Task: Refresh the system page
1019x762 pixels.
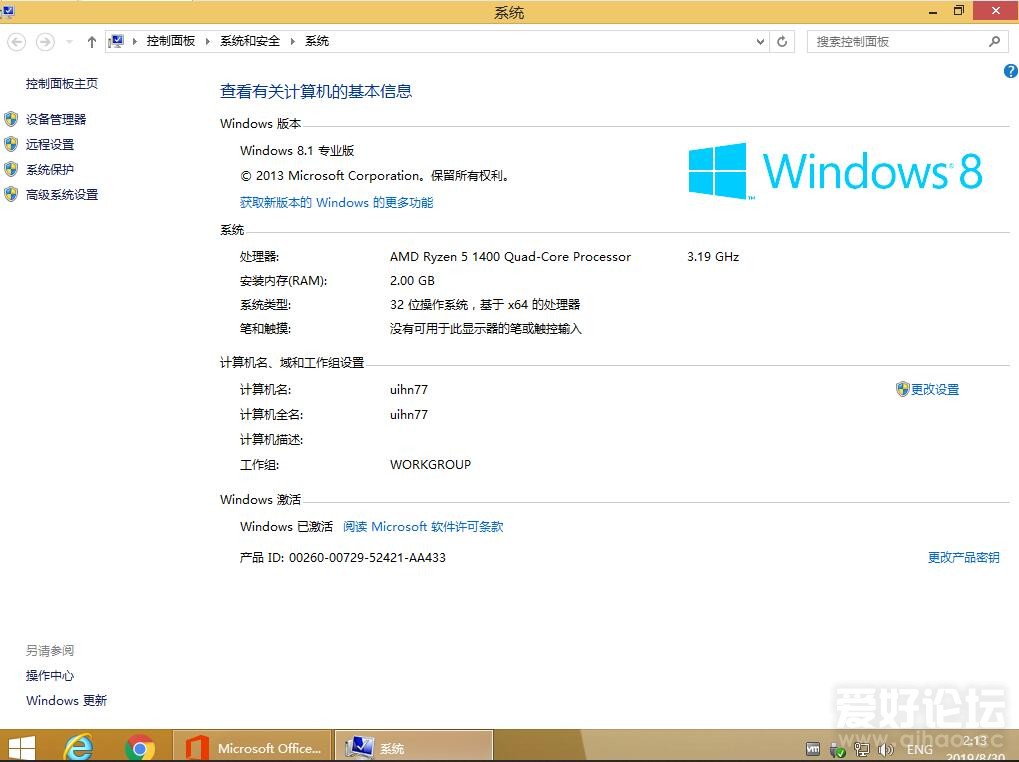Action: point(782,42)
